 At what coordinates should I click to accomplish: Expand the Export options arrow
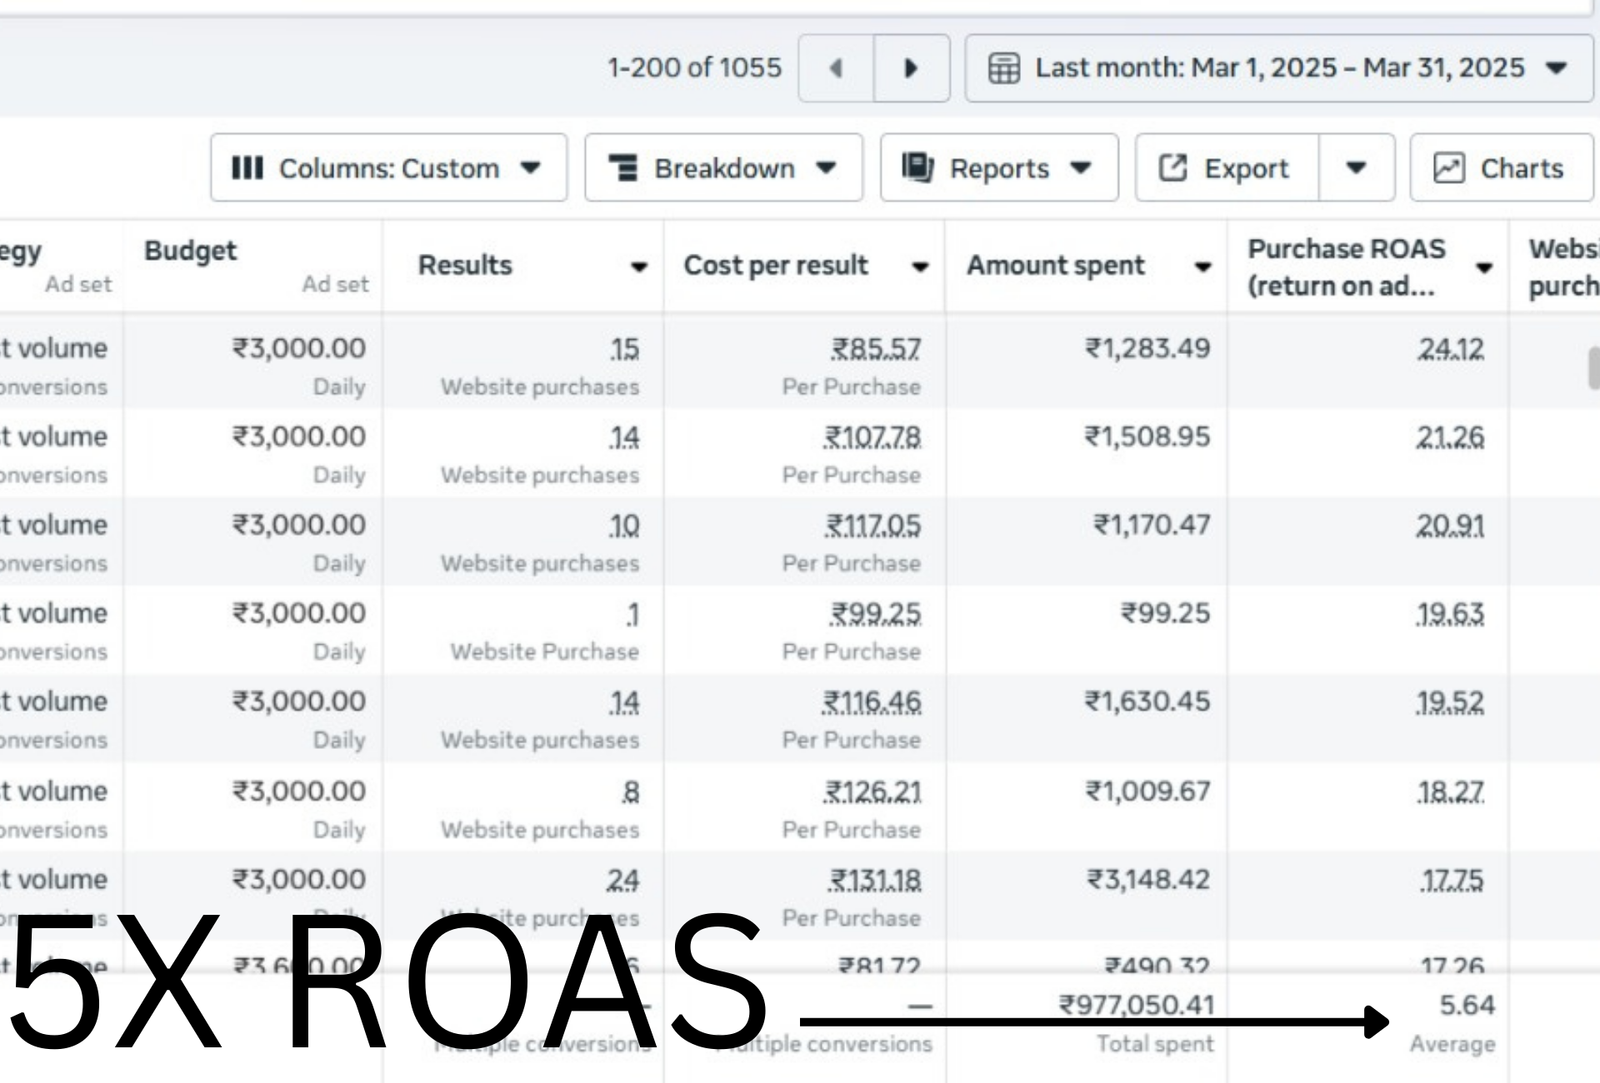click(1356, 168)
